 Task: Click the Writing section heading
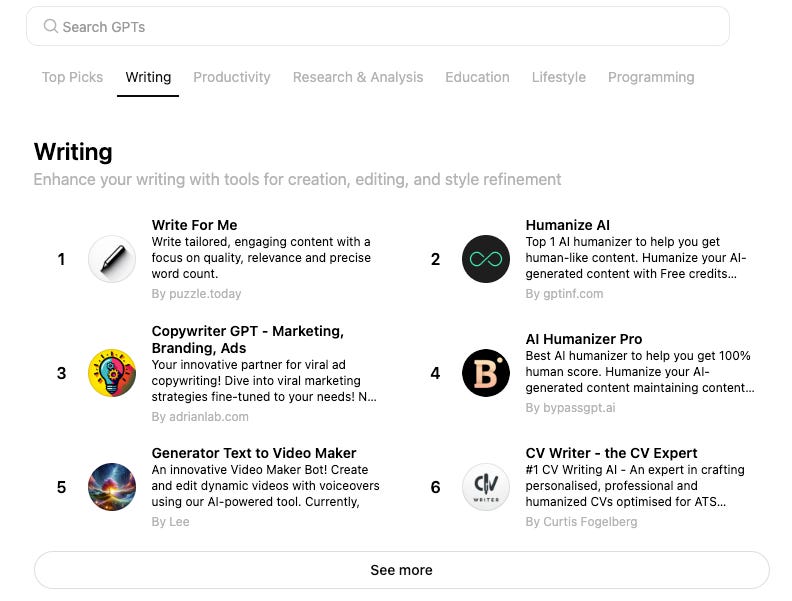pos(73,152)
